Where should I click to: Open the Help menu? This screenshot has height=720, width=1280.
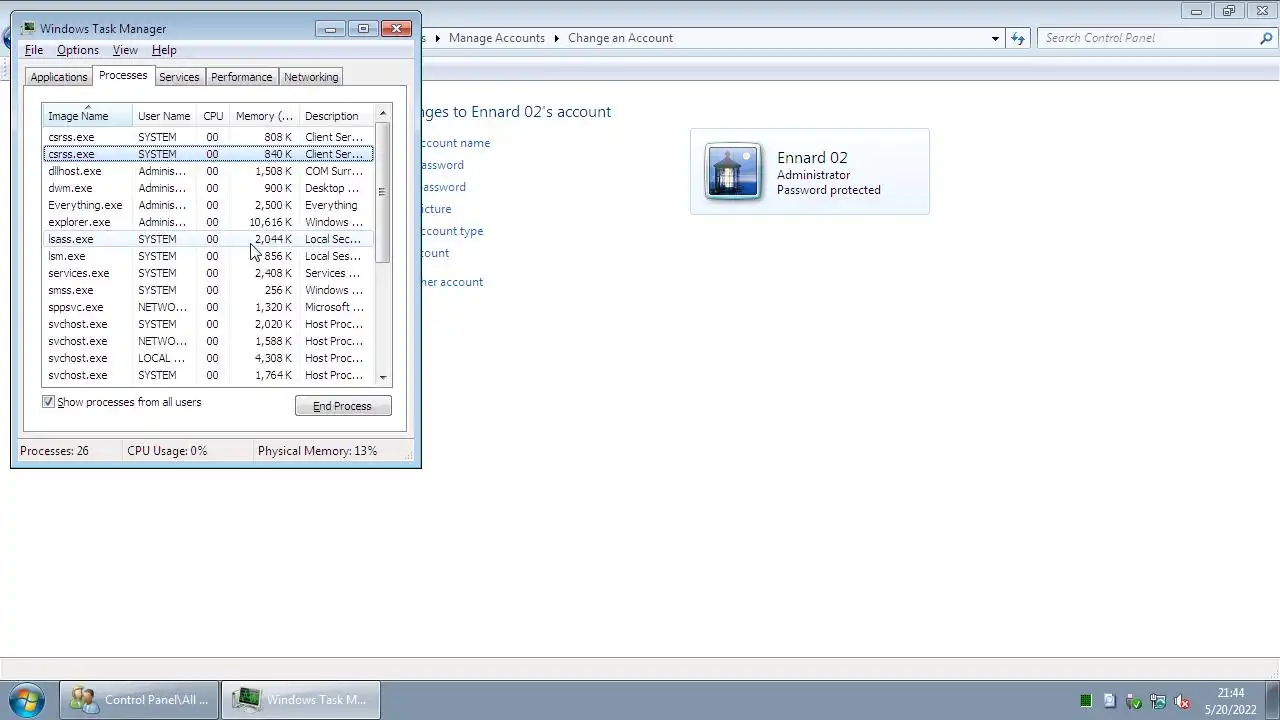tap(164, 50)
